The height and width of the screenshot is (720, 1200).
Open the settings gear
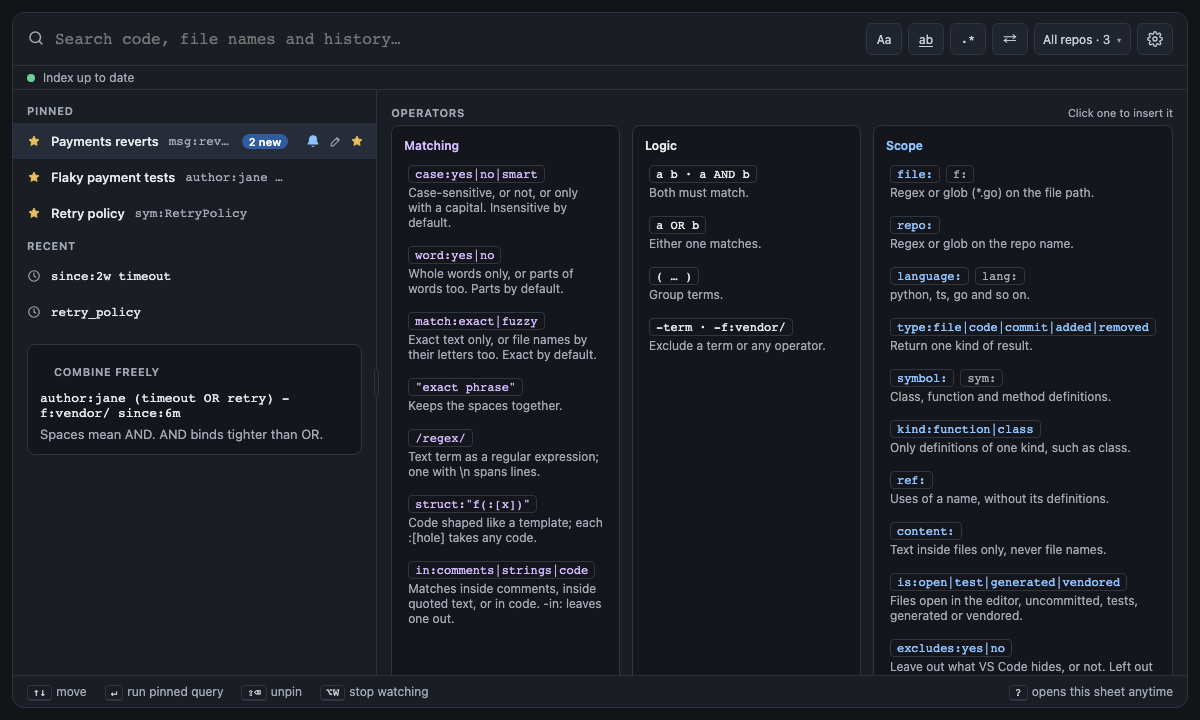point(1155,39)
